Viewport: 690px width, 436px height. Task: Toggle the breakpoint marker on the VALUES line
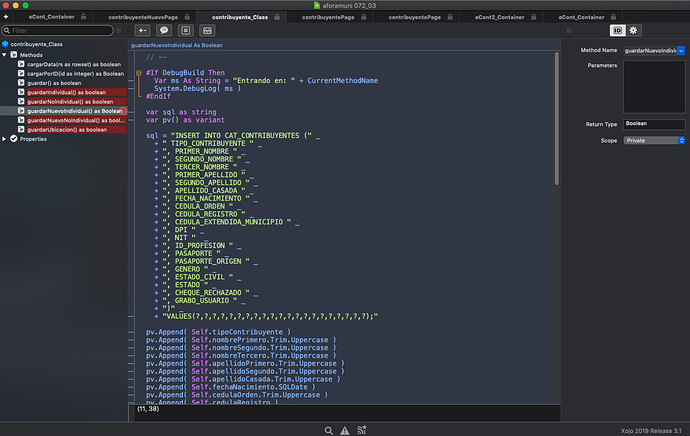(131, 316)
